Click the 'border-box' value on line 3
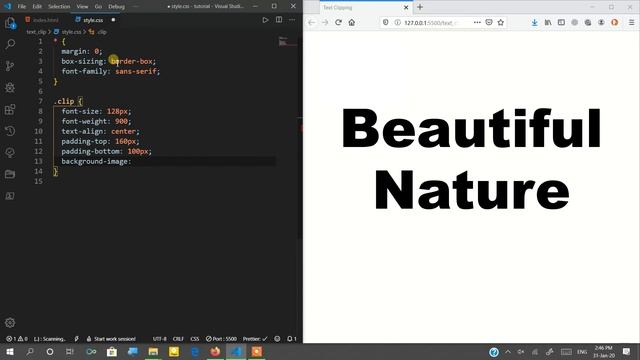This screenshot has width=640, height=360. tap(132, 61)
